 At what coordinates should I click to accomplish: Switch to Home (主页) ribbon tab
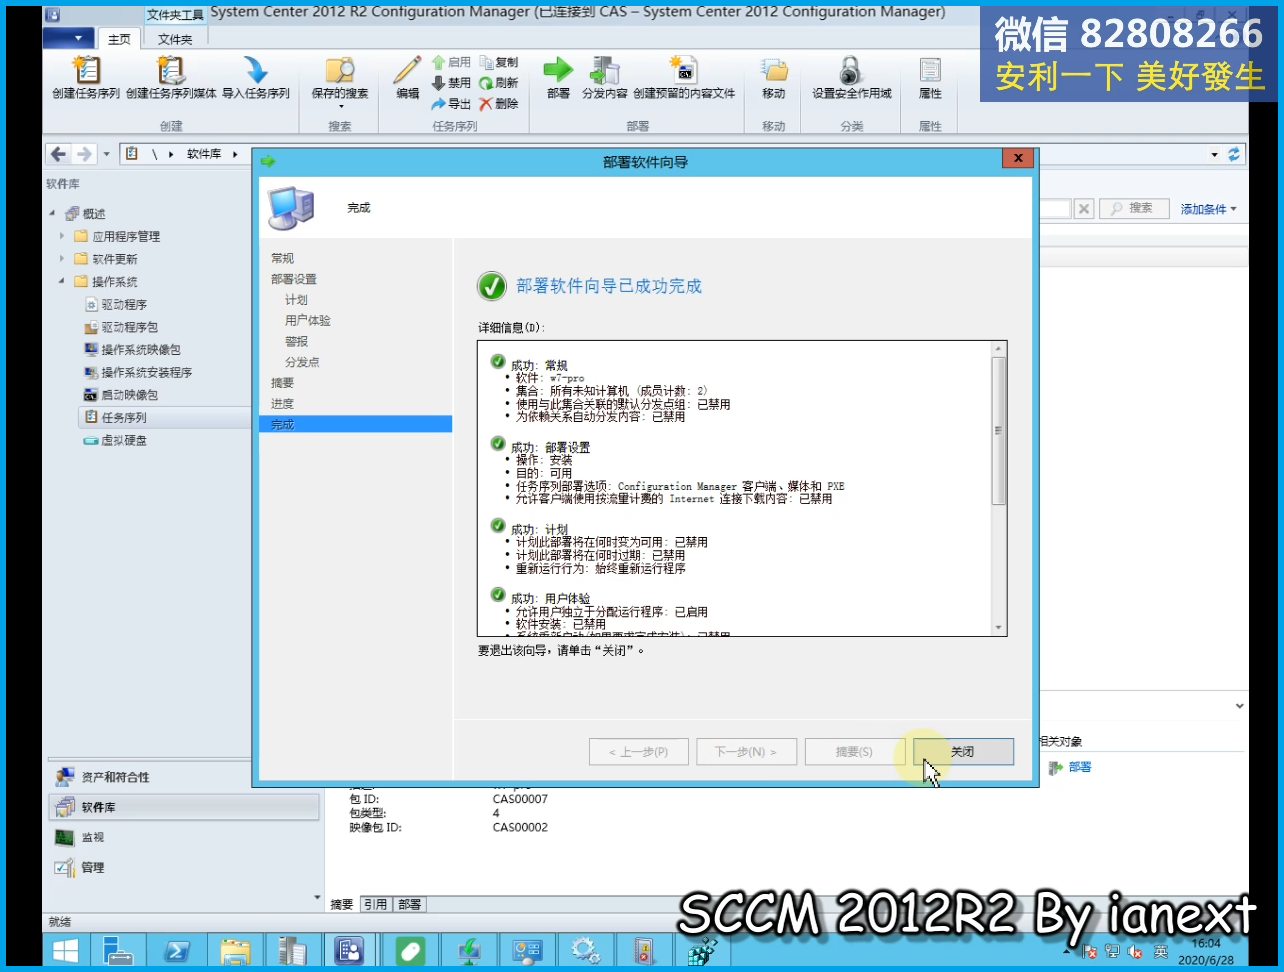point(119,39)
